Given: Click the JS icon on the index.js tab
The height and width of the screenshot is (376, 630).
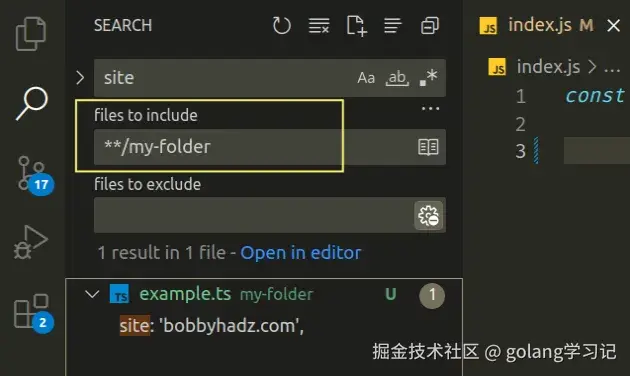Looking at the screenshot, I should [488, 26].
